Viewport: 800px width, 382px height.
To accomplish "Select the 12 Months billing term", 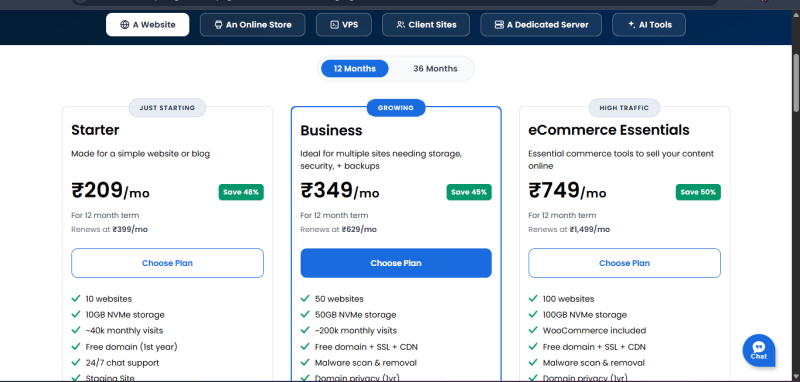I will [355, 68].
